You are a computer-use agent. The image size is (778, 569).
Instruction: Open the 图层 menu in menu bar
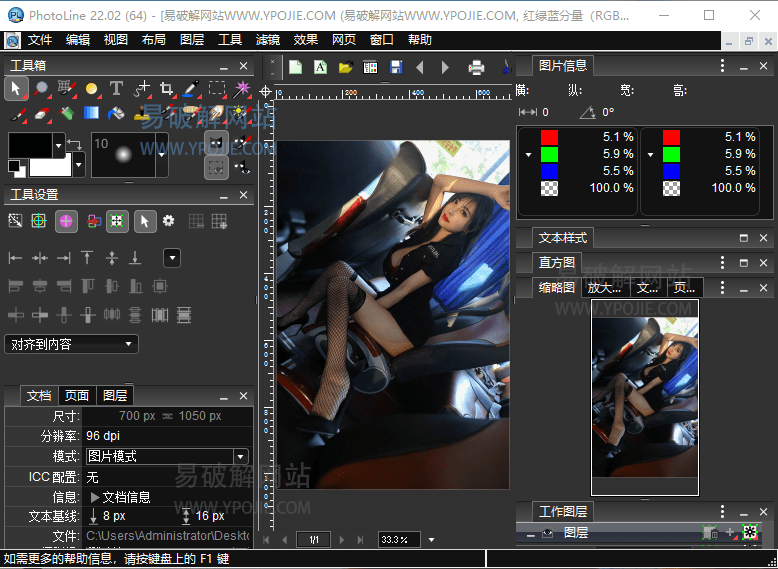coord(192,40)
